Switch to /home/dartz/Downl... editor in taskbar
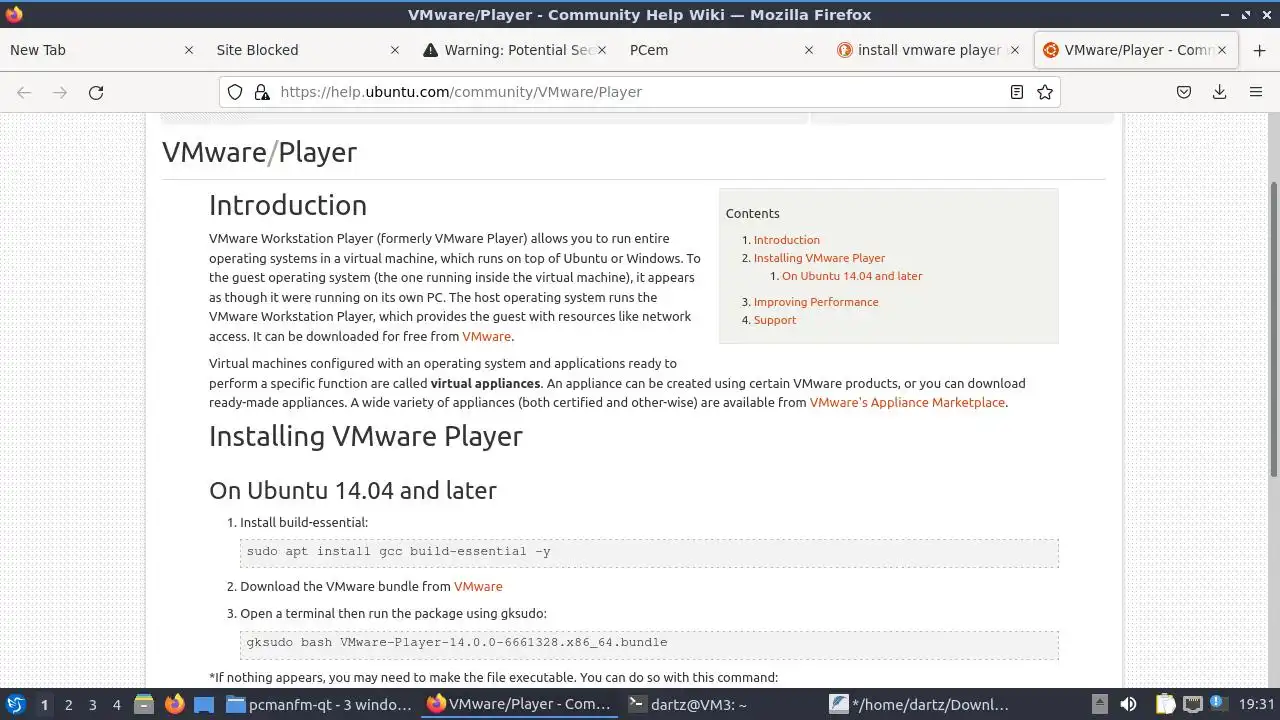 click(920, 704)
